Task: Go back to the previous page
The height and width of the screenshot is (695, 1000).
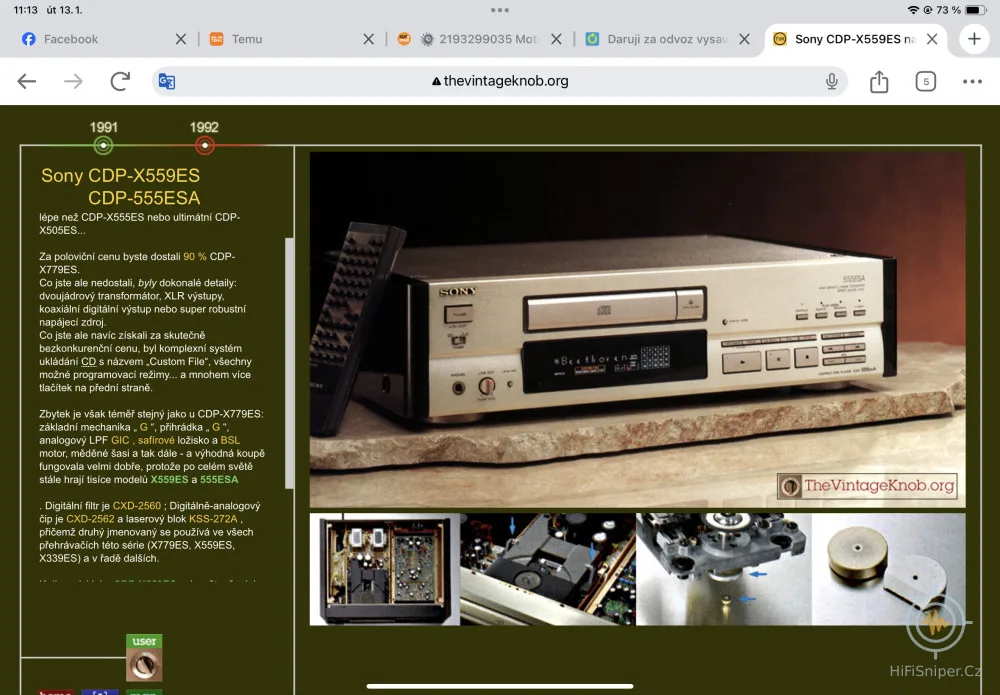Action: (27, 81)
